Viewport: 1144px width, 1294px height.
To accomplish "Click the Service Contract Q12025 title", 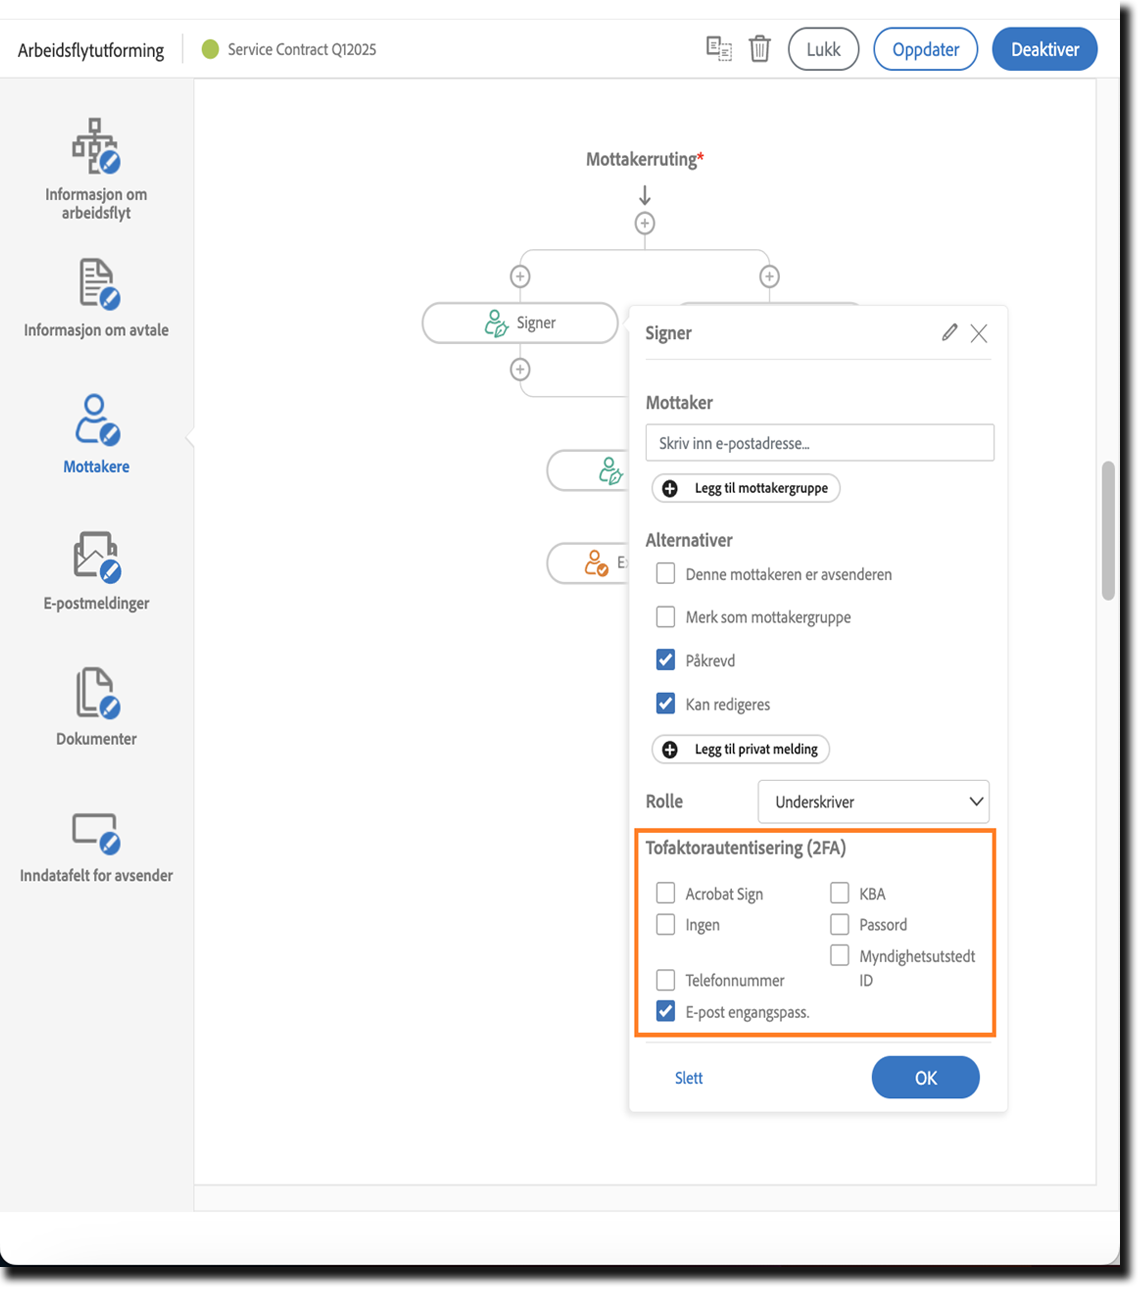I will point(302,50).
